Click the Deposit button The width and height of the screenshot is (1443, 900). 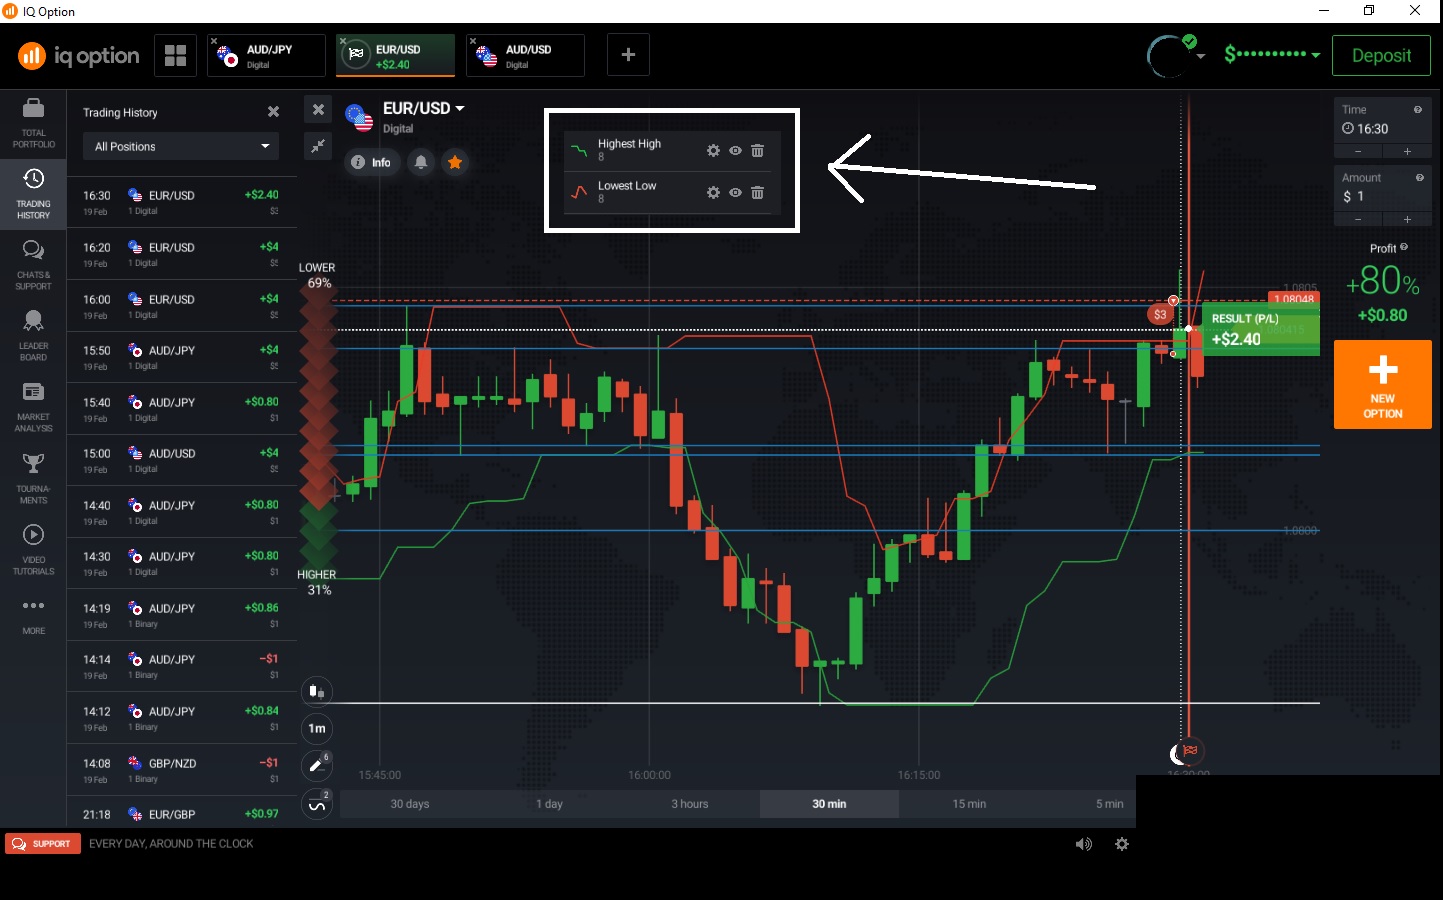[x=1381, y=56]
